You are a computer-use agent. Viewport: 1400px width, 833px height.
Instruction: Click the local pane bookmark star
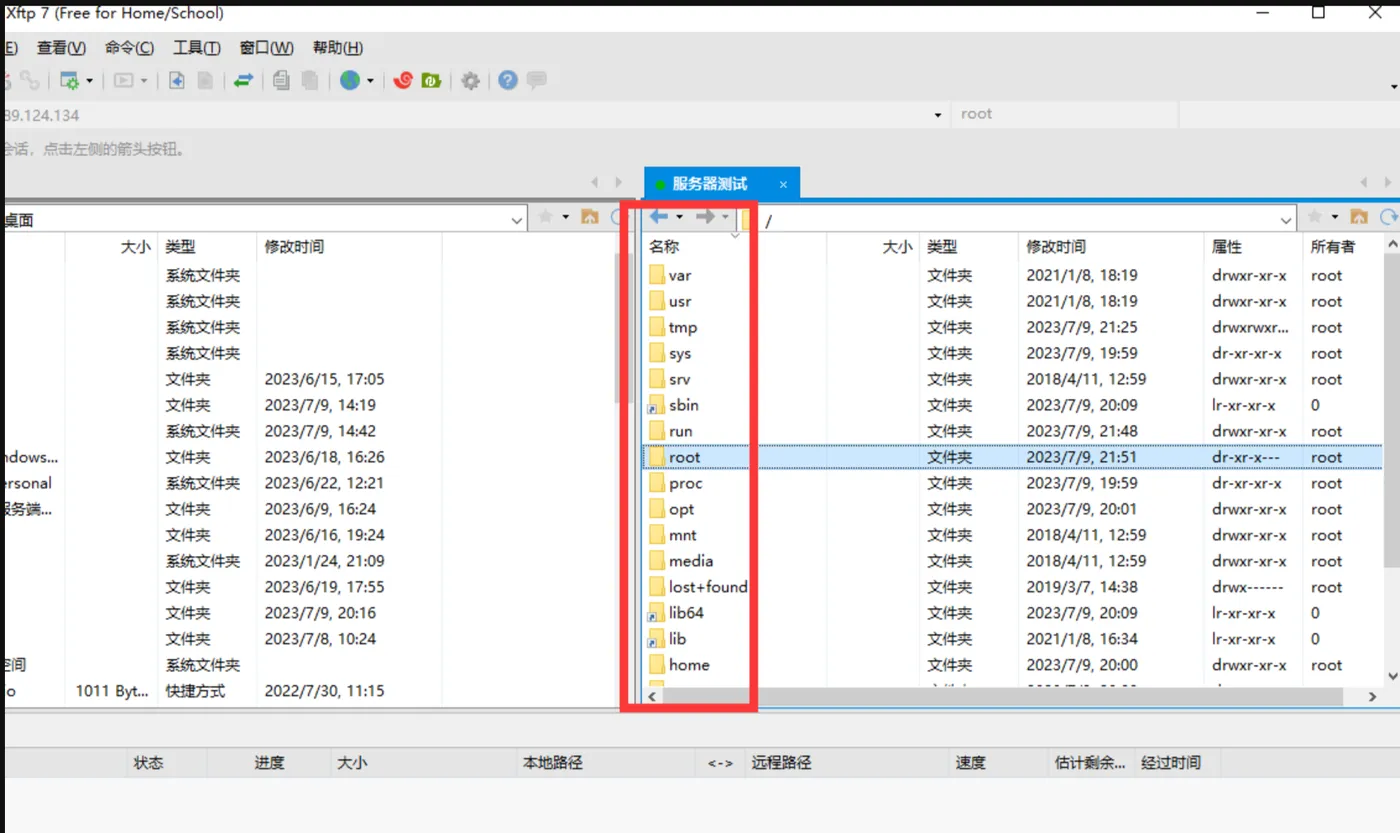pos(545,217)
